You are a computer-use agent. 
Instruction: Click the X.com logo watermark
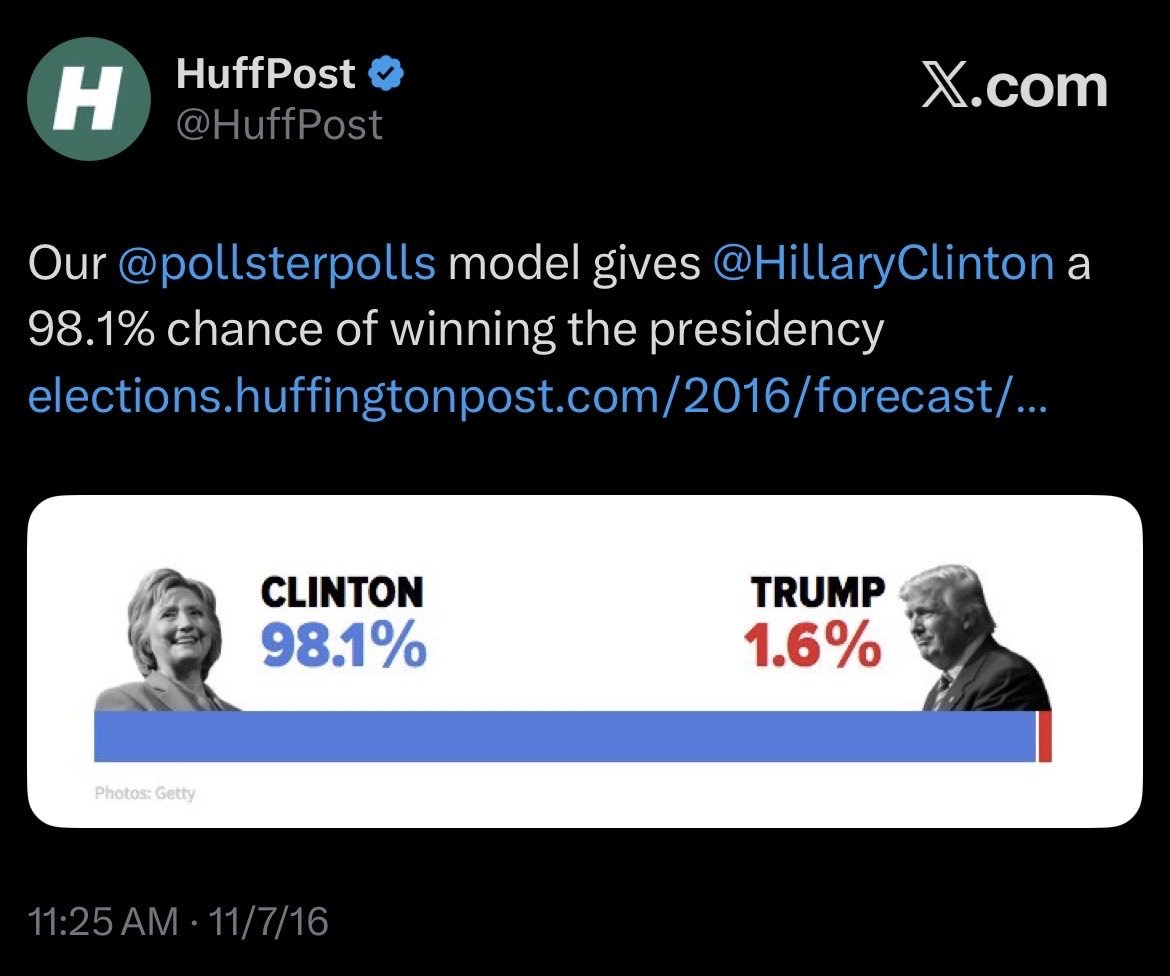click(1015, 87)
